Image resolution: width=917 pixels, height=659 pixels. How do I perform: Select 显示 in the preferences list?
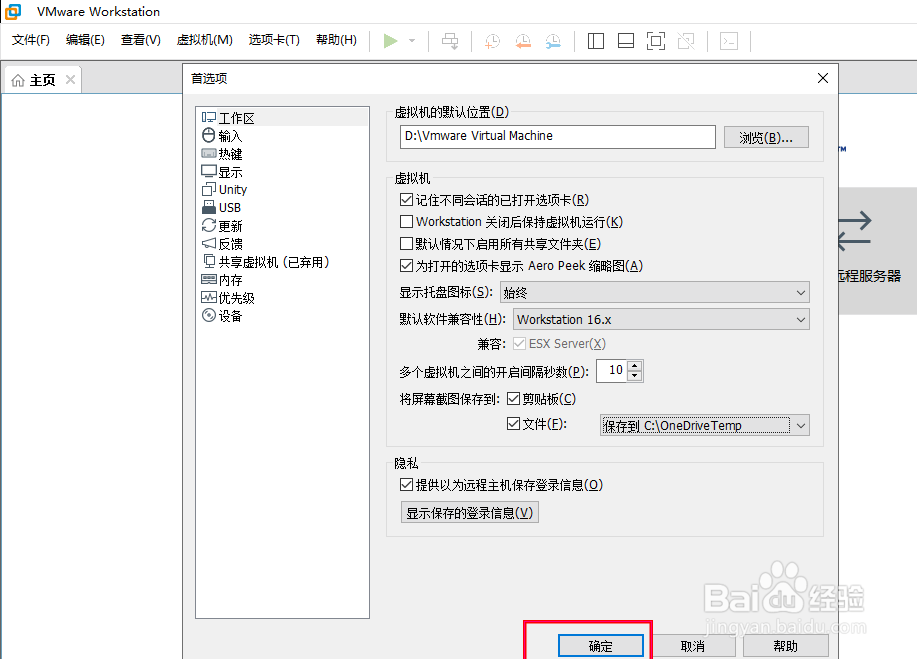tap(284, 172)
